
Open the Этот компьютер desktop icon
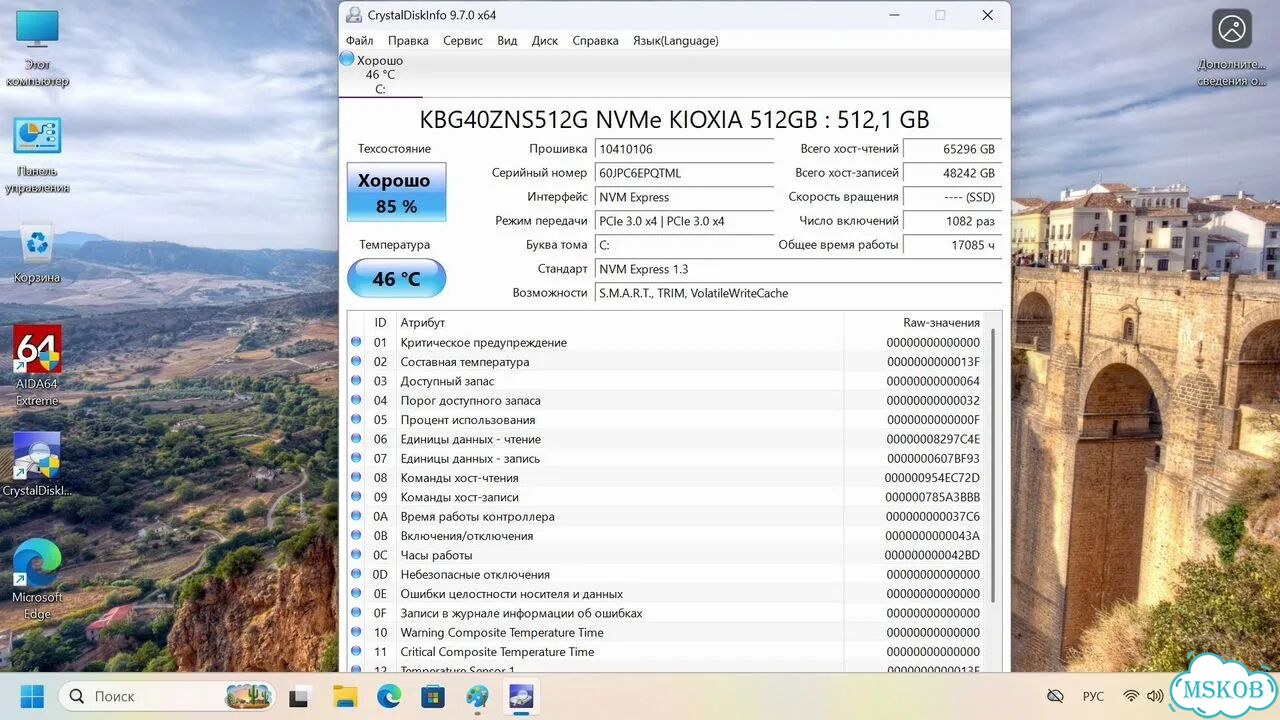click(x=37, y=48)
